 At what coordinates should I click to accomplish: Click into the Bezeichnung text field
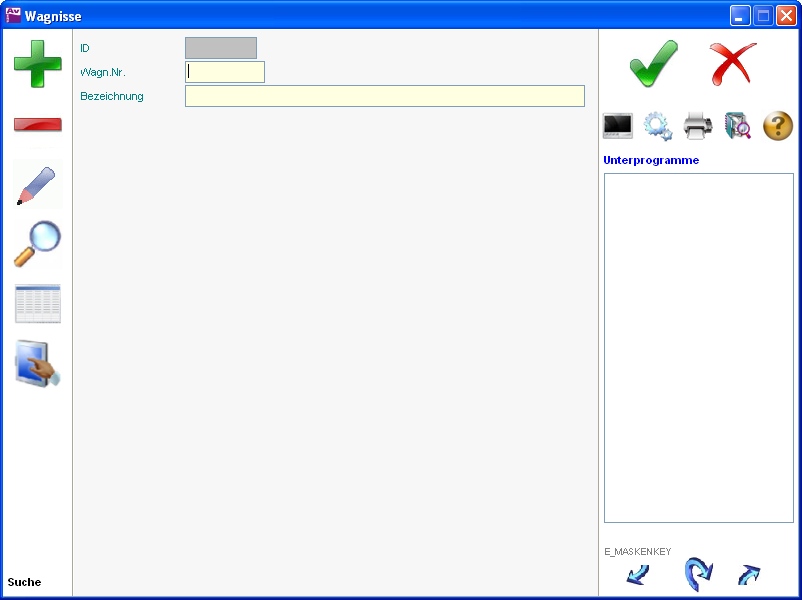tap(384, 96)
